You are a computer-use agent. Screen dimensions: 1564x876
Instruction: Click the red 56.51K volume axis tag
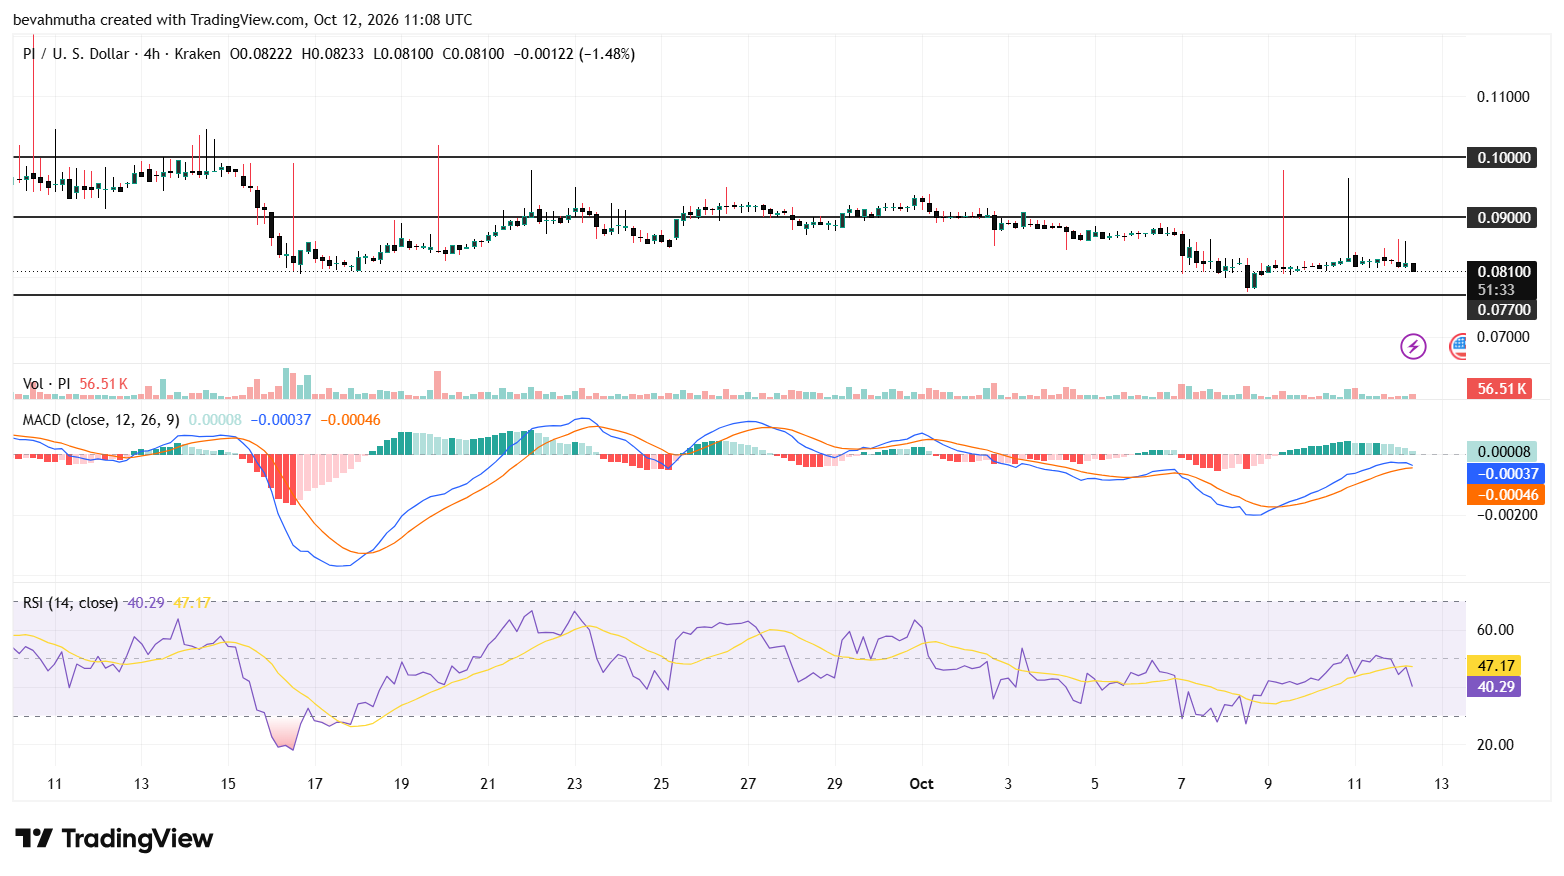coord(1499,388)
